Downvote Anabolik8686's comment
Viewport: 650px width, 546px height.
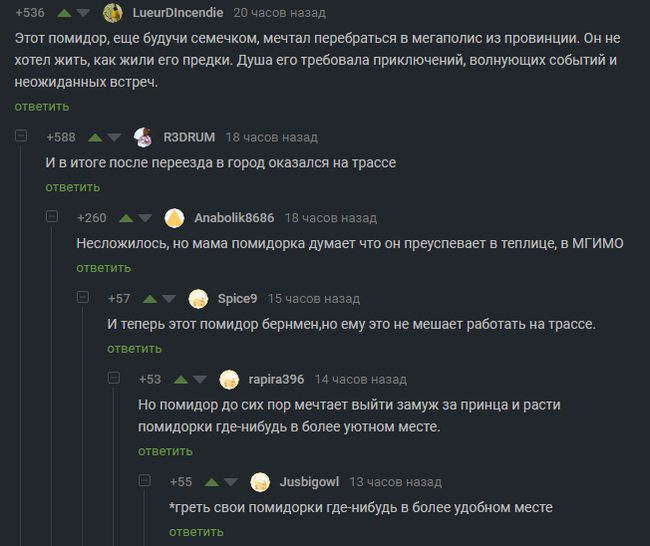[145, 218]
